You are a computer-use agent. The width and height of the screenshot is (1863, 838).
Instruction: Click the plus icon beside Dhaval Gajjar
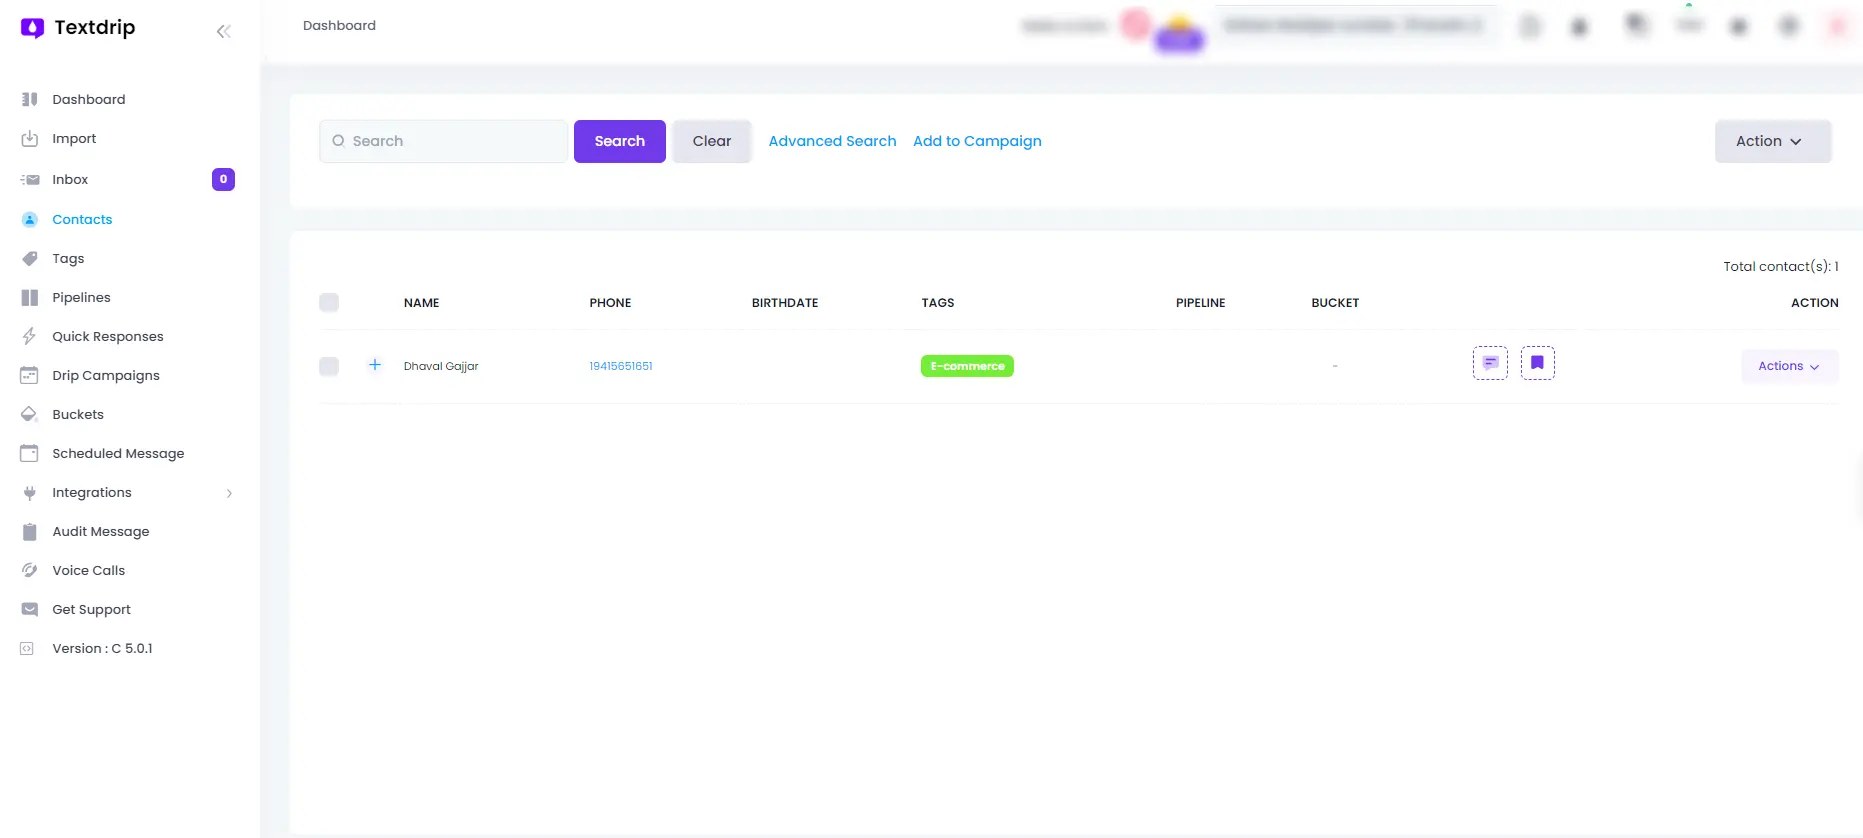point(375,365)
